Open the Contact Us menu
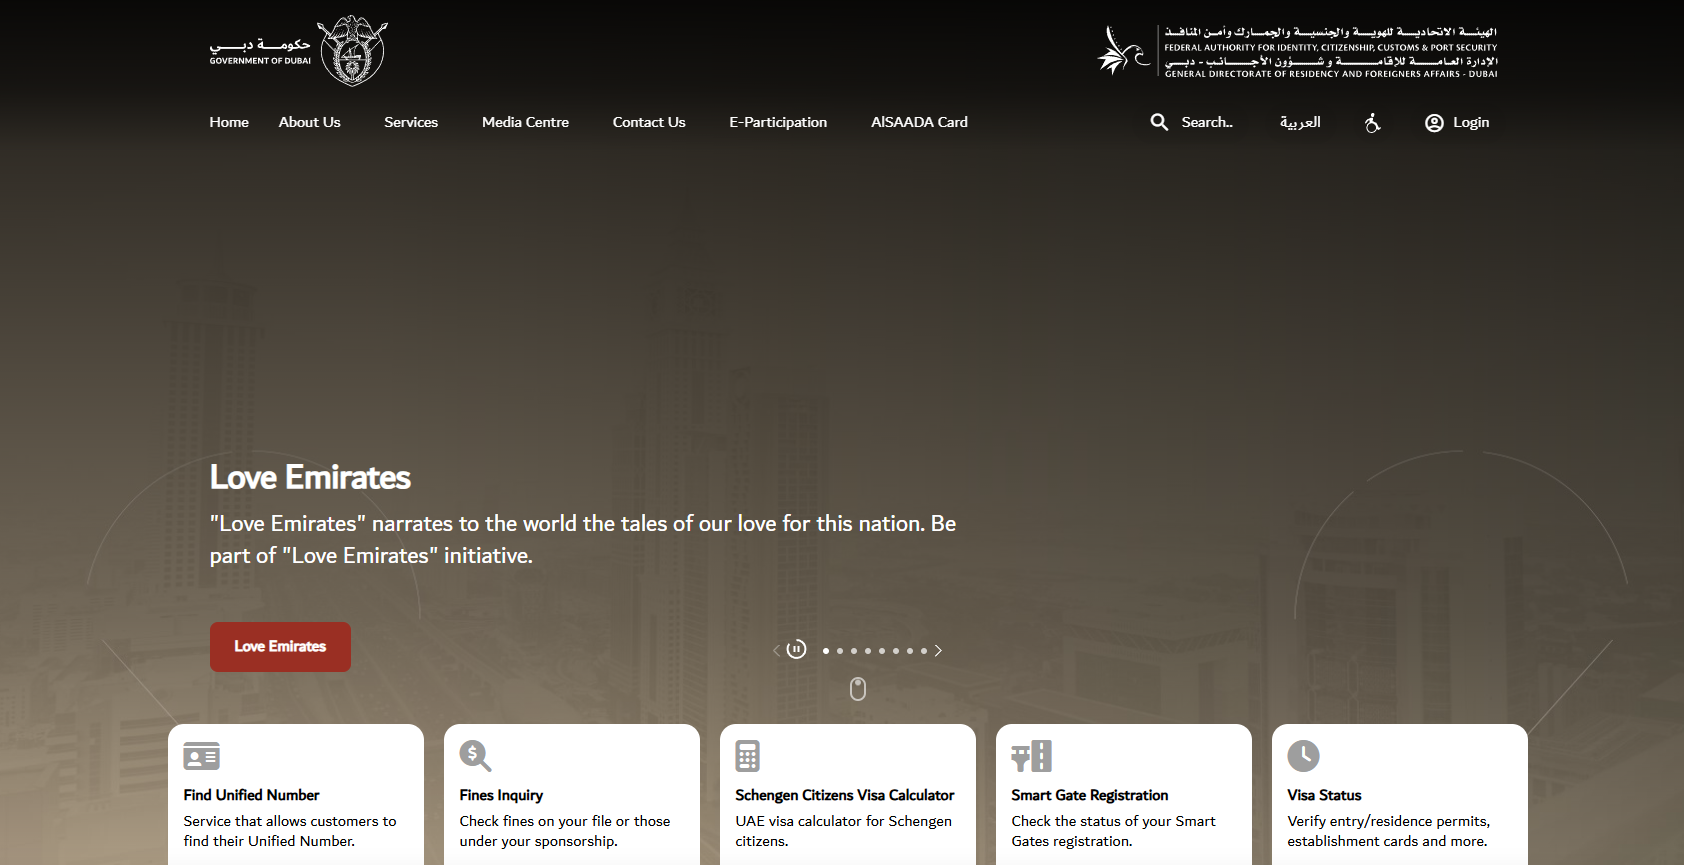 [649, 122]
